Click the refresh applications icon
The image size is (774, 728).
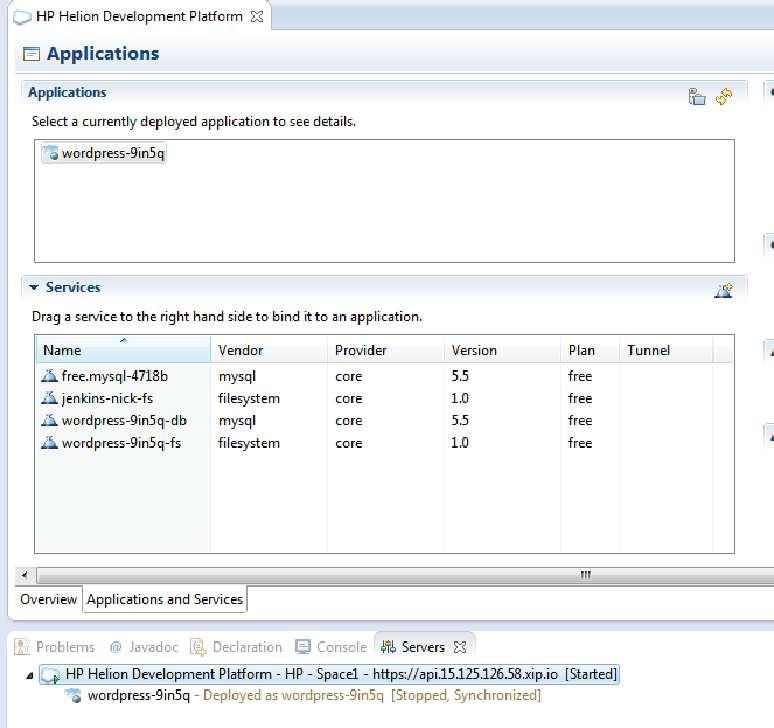(724, 97)
